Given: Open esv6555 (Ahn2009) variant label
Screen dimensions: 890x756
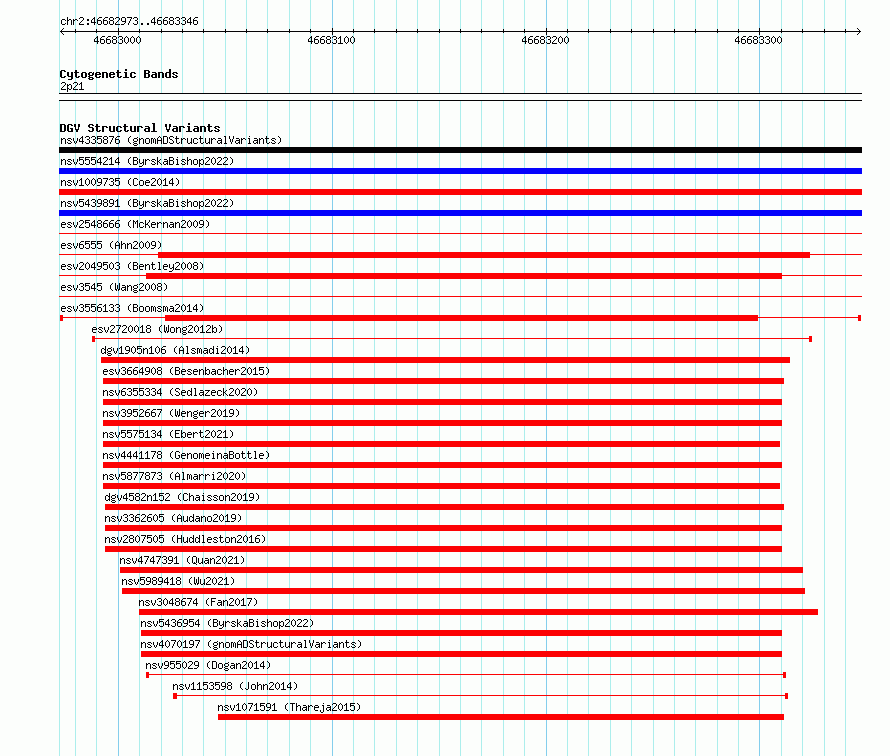Looking at the screenshot, I should [111, 245].
